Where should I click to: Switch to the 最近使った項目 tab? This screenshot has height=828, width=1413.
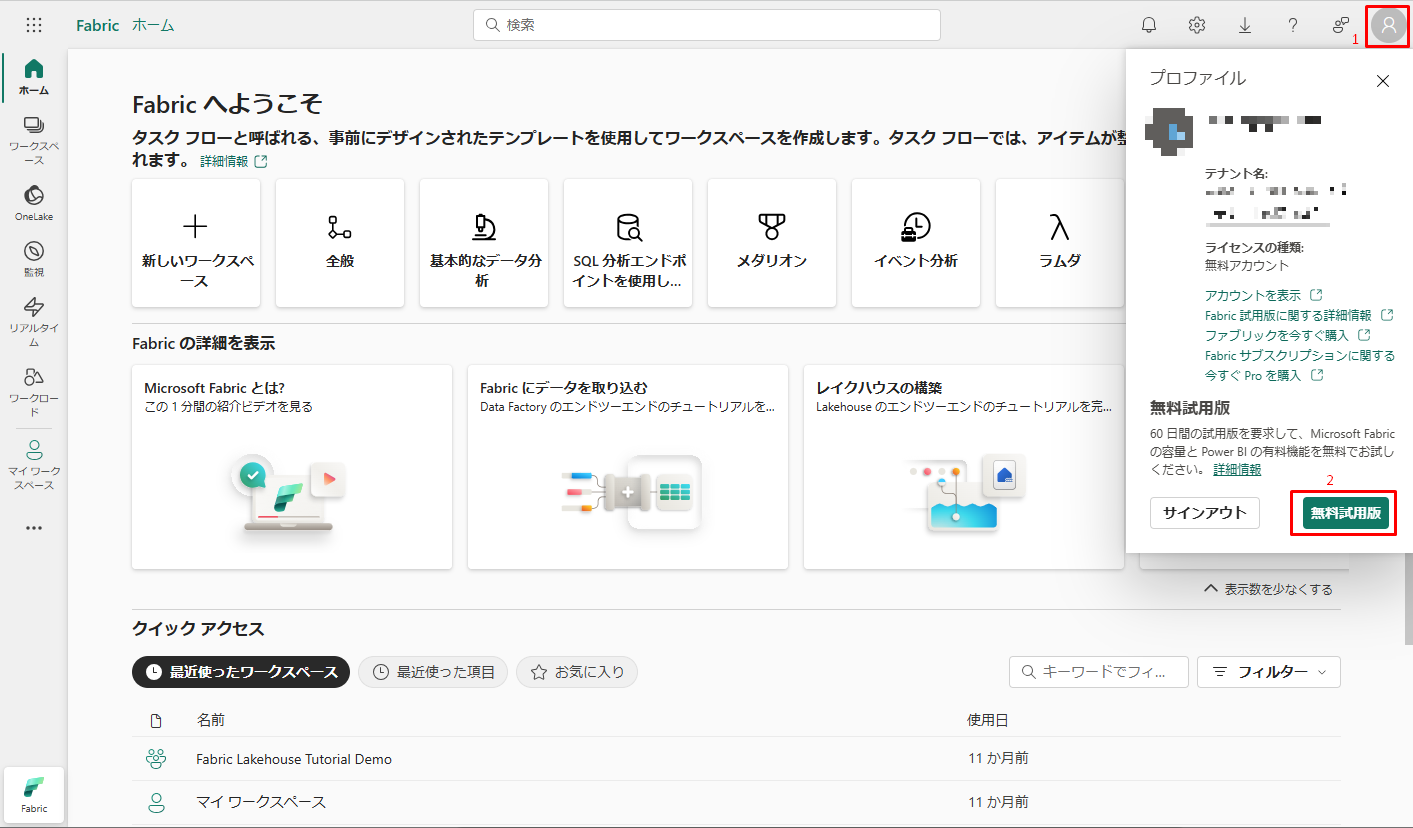(433, 672)
